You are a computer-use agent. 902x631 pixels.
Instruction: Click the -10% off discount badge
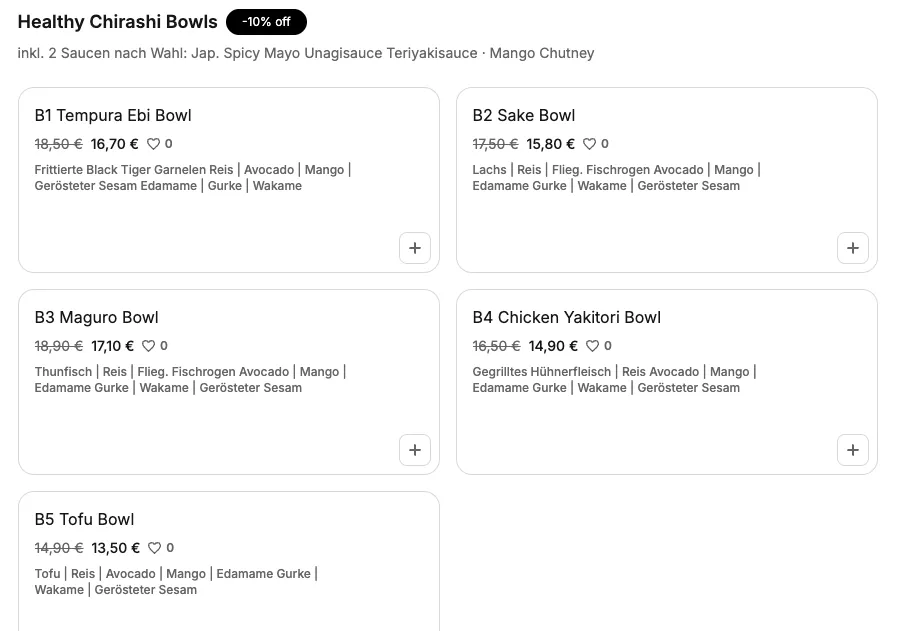click(x=266, y=22)
